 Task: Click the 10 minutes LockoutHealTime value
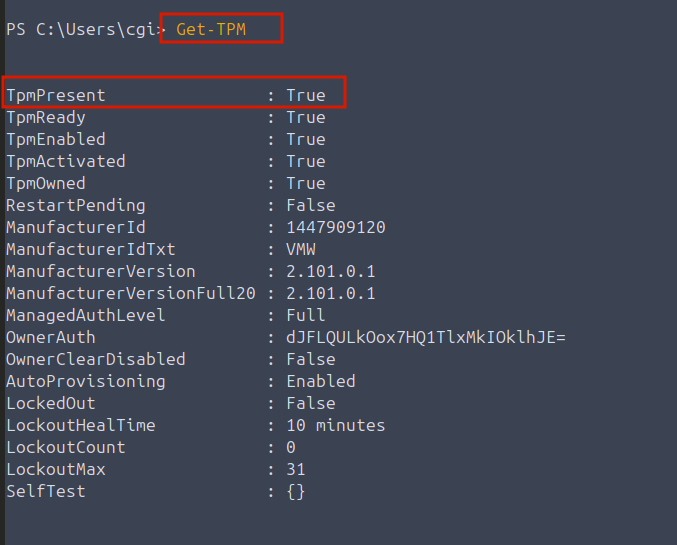[x=335, y=425]
